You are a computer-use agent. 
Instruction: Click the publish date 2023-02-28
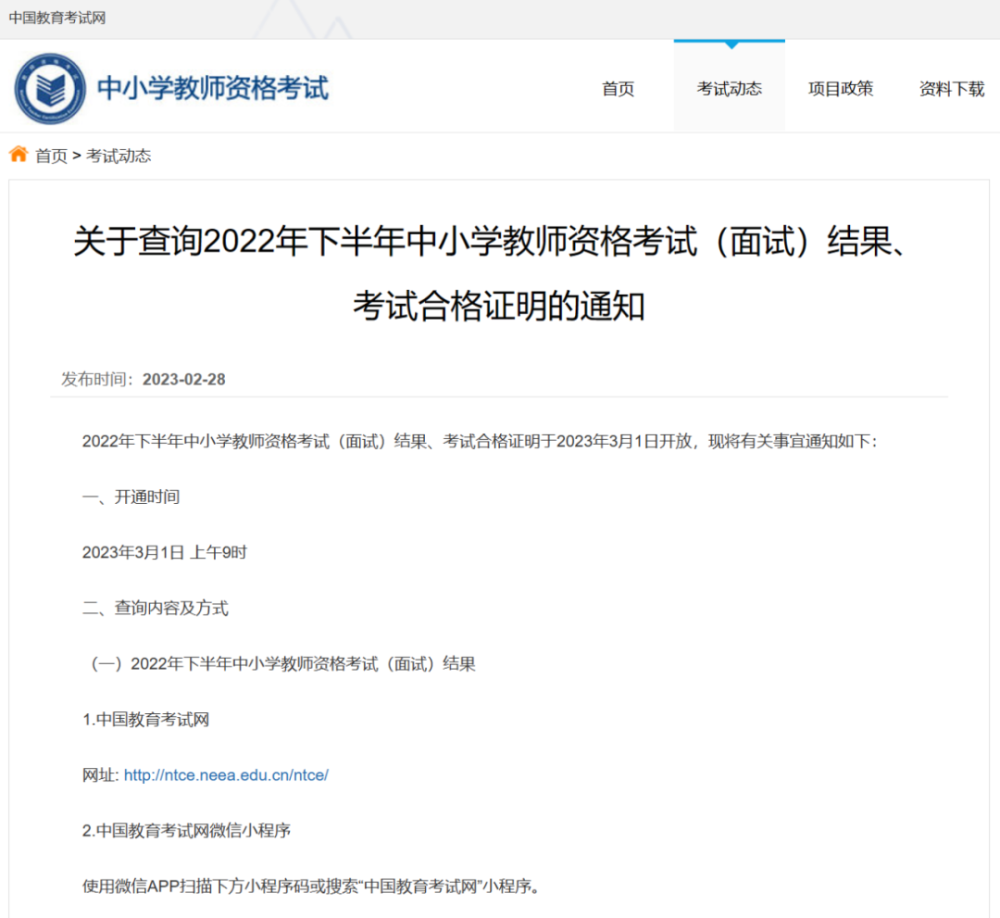tap(184, 379)
